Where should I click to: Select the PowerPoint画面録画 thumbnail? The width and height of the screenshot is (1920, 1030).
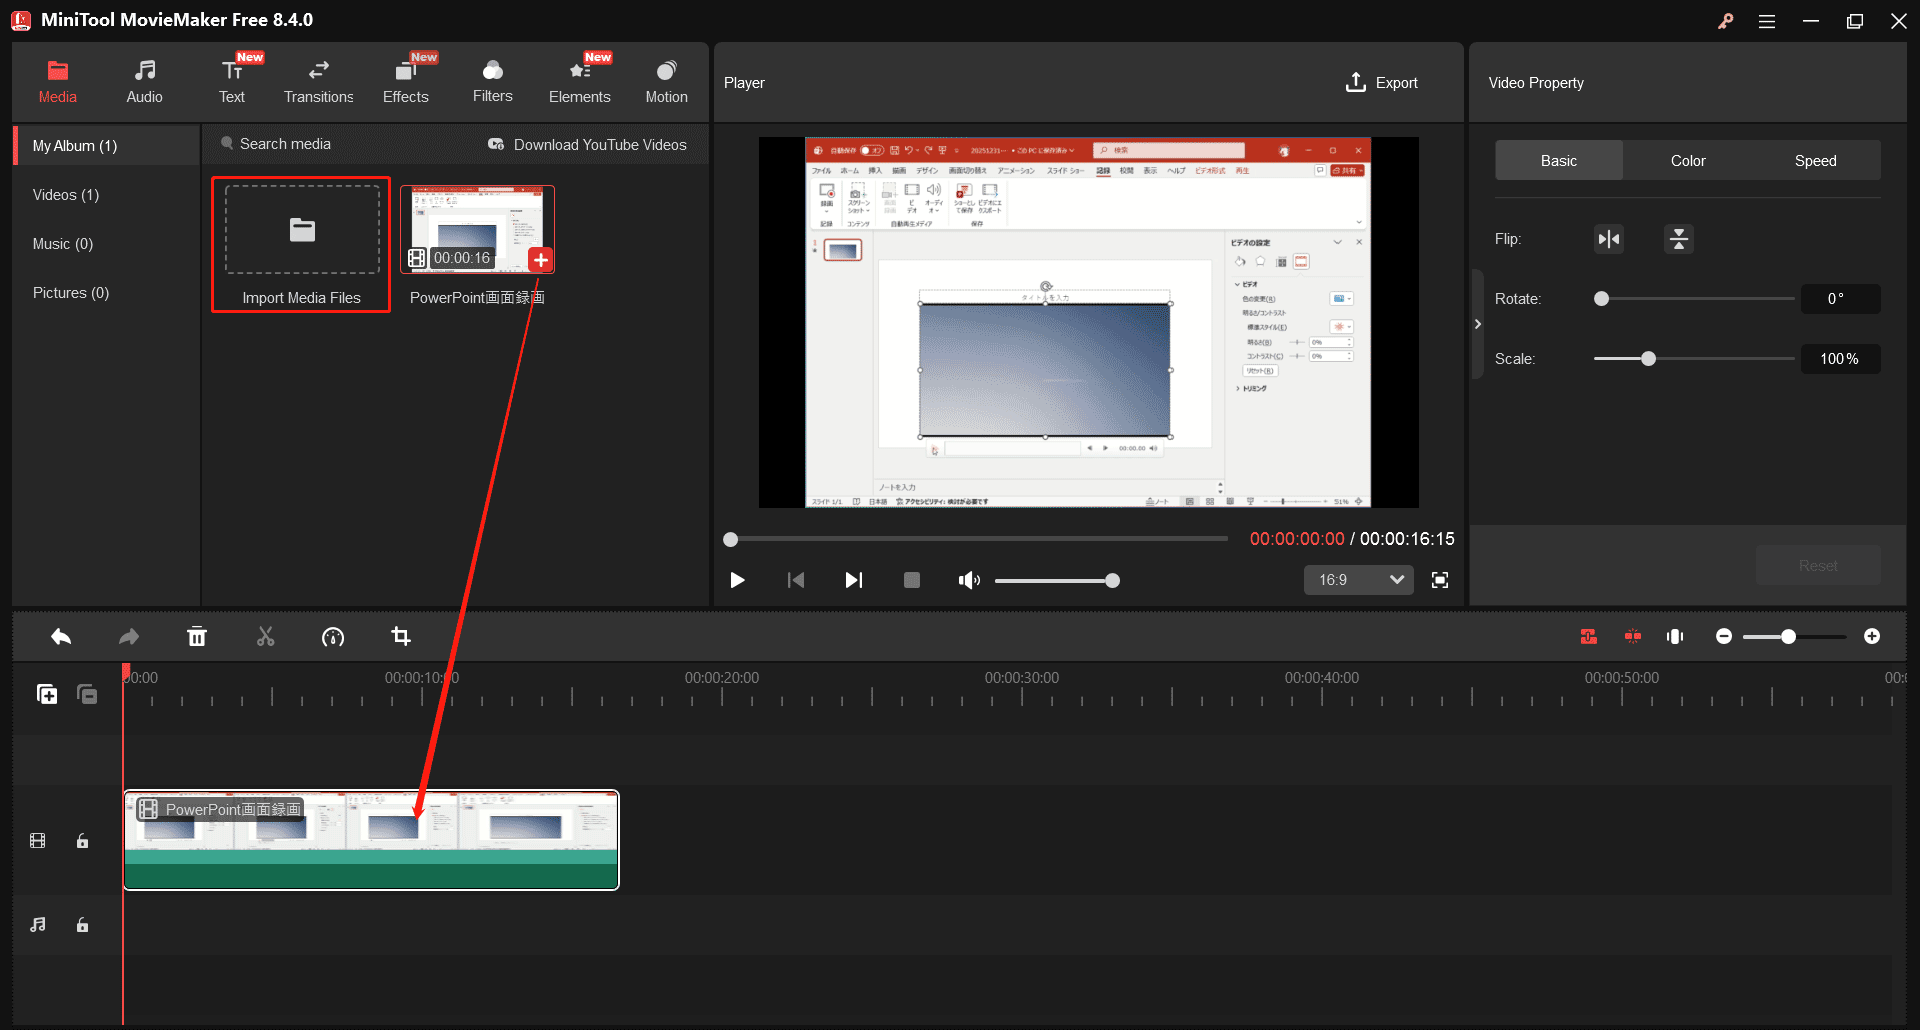(477, 228)
